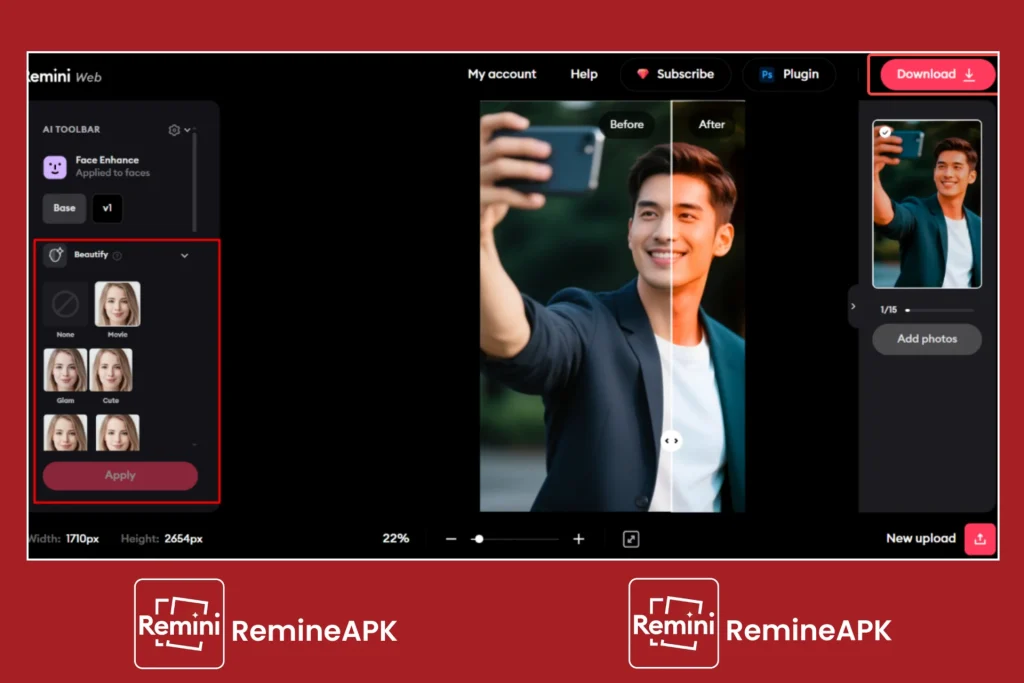Viewport: 1024px width, 683px height.
Task: Open the AI Toolbar settings gear
Action: pos(173,131)
